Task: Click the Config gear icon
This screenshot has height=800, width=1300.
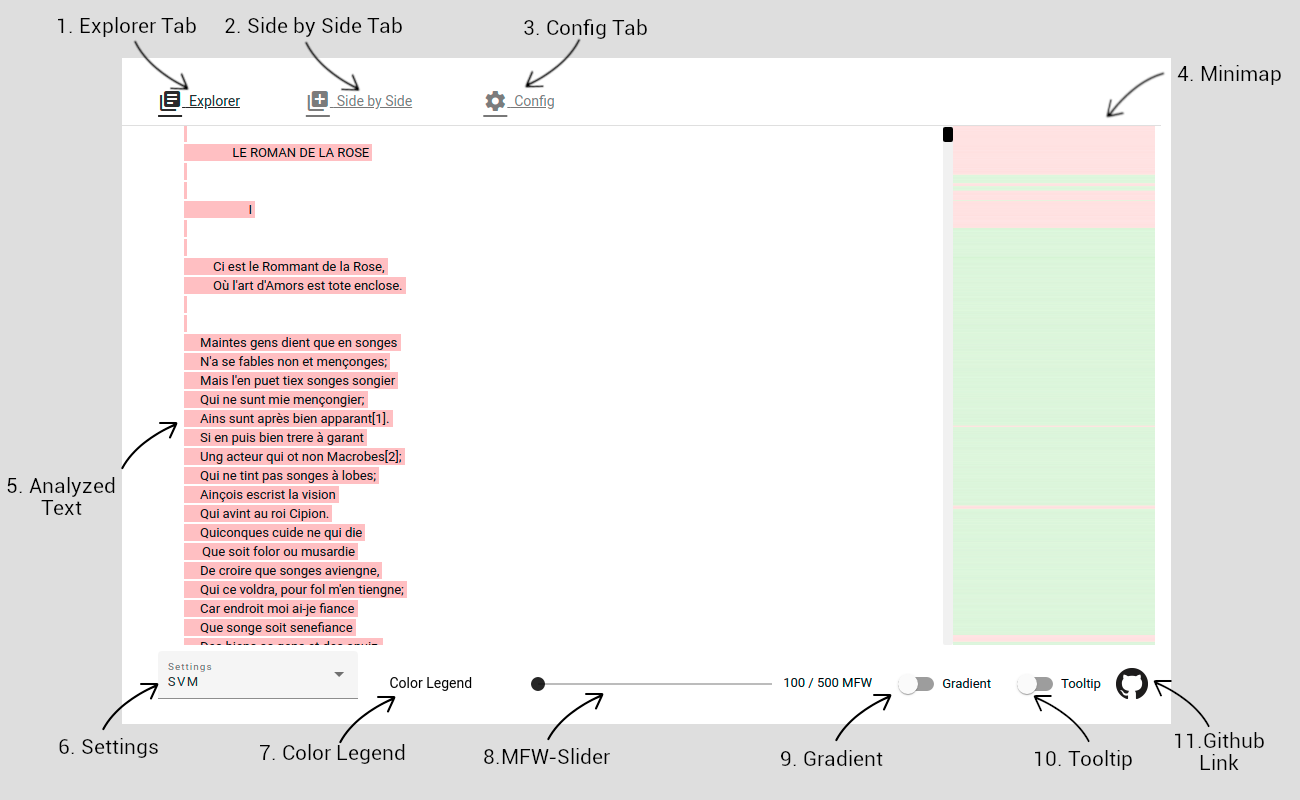Action: point(495,101)
